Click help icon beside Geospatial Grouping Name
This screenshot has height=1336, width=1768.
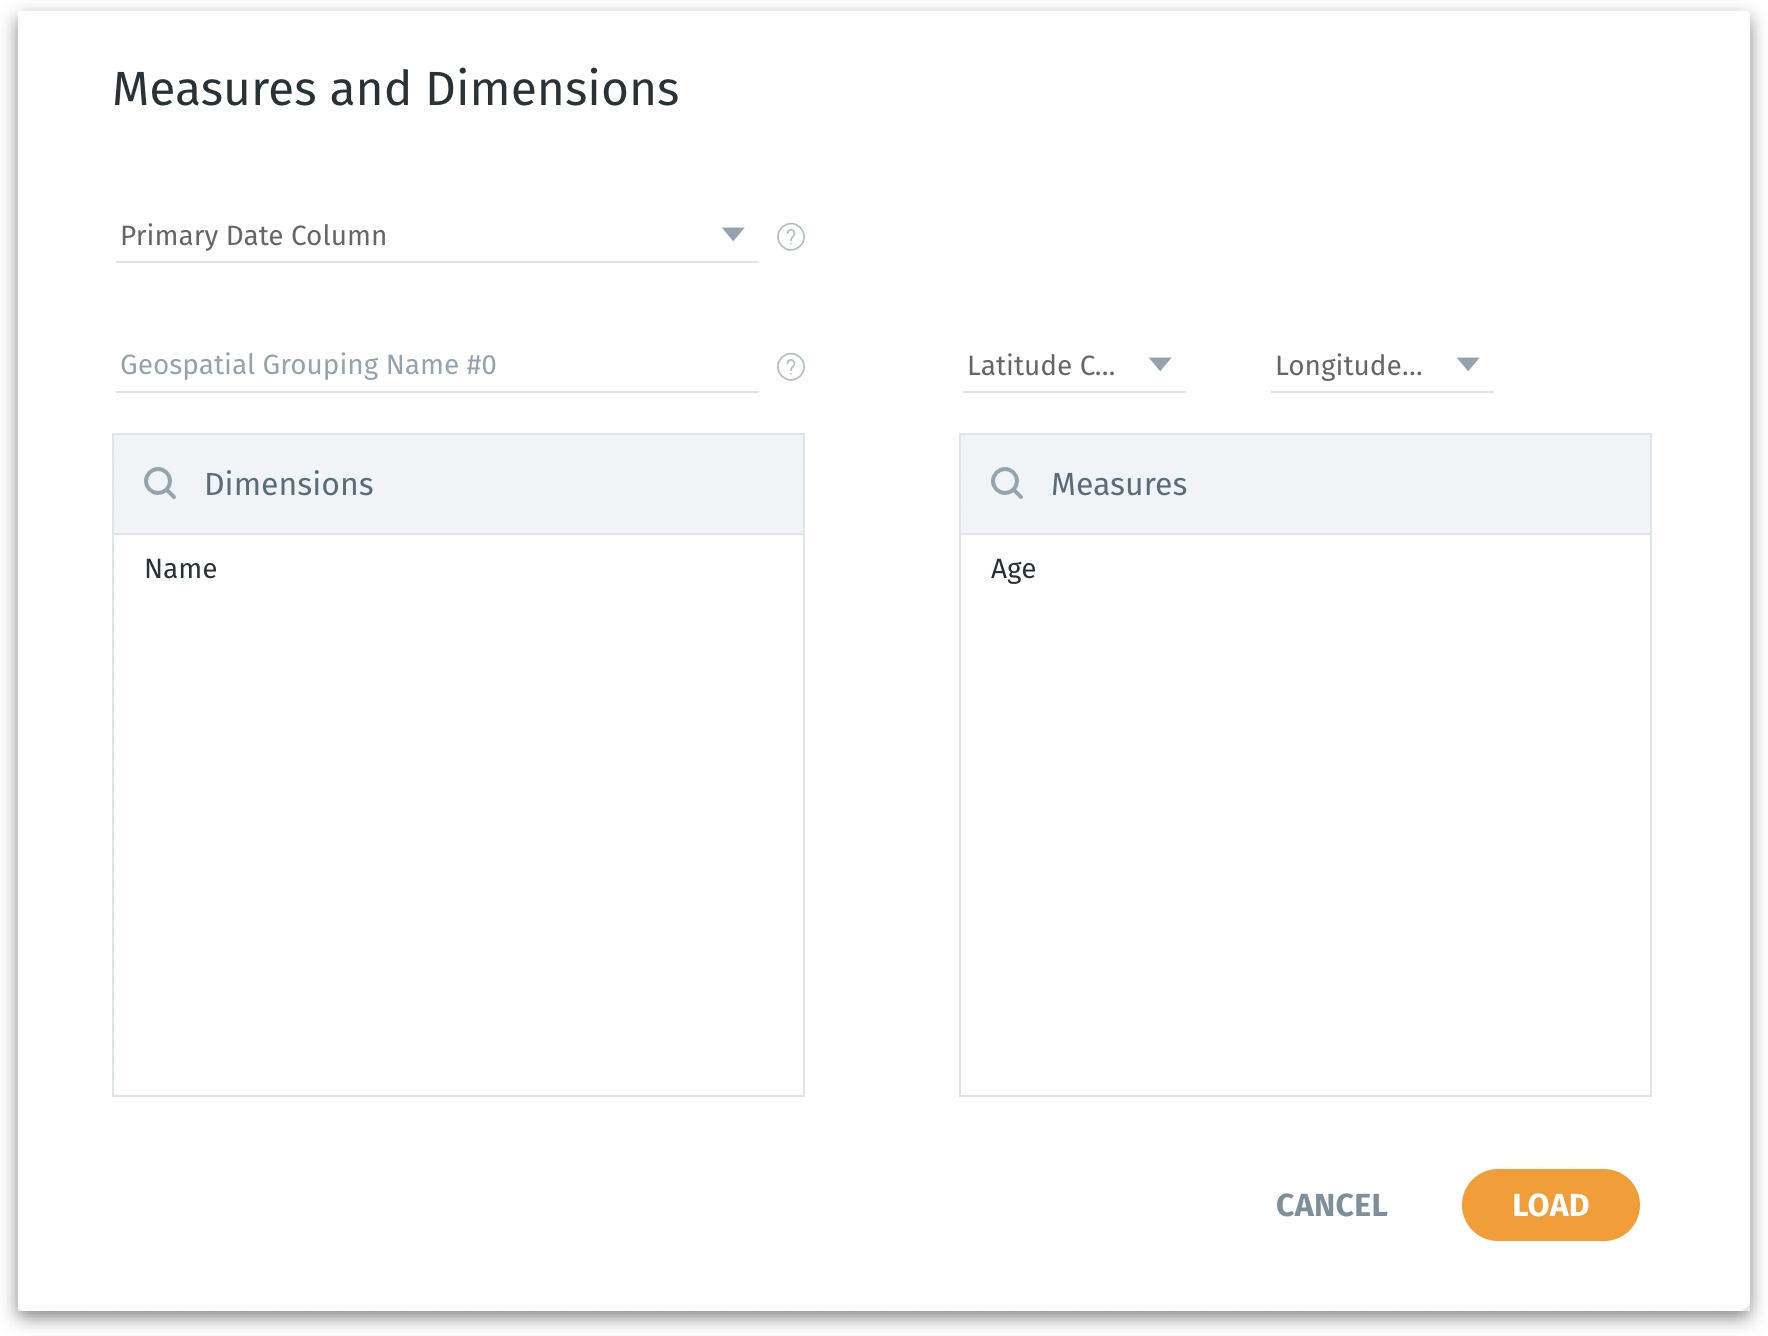click(790, 367)
